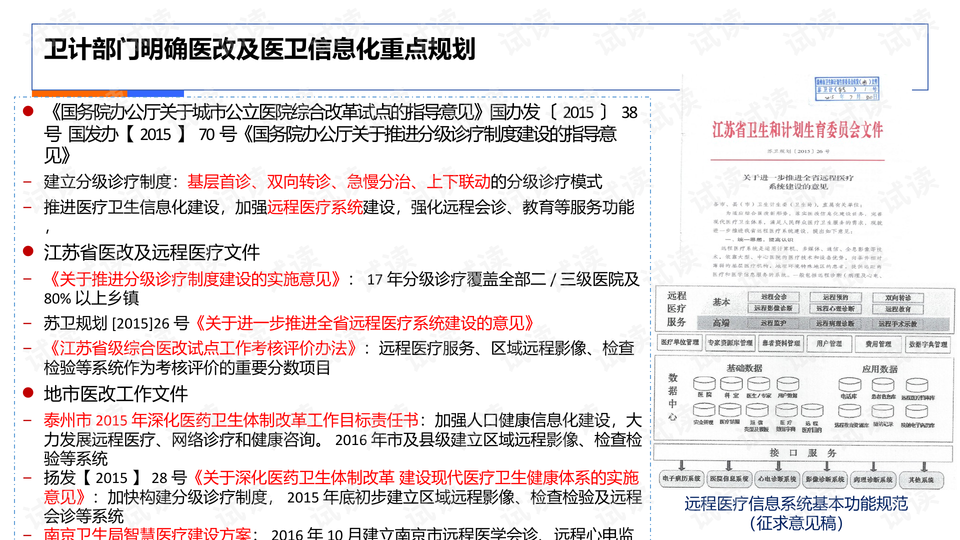960x540 pixels.
Task: Click the caption 远程医疗信息系统基本功能规范
Action: pos(796,504)
